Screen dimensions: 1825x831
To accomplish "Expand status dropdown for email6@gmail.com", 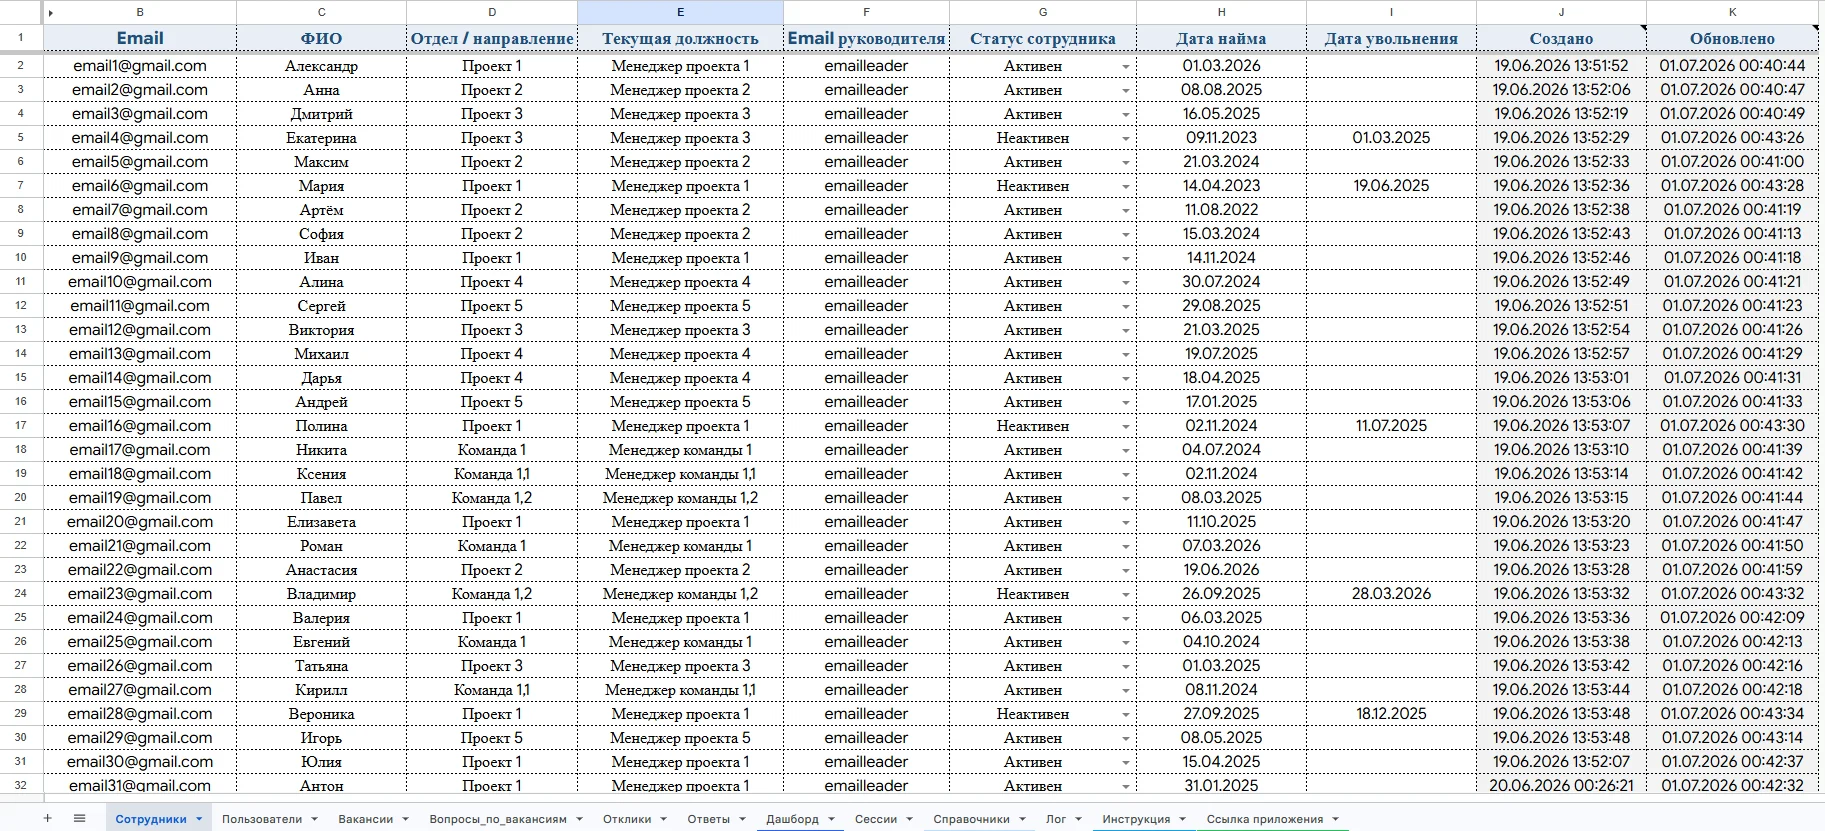I will [1125, 187].
